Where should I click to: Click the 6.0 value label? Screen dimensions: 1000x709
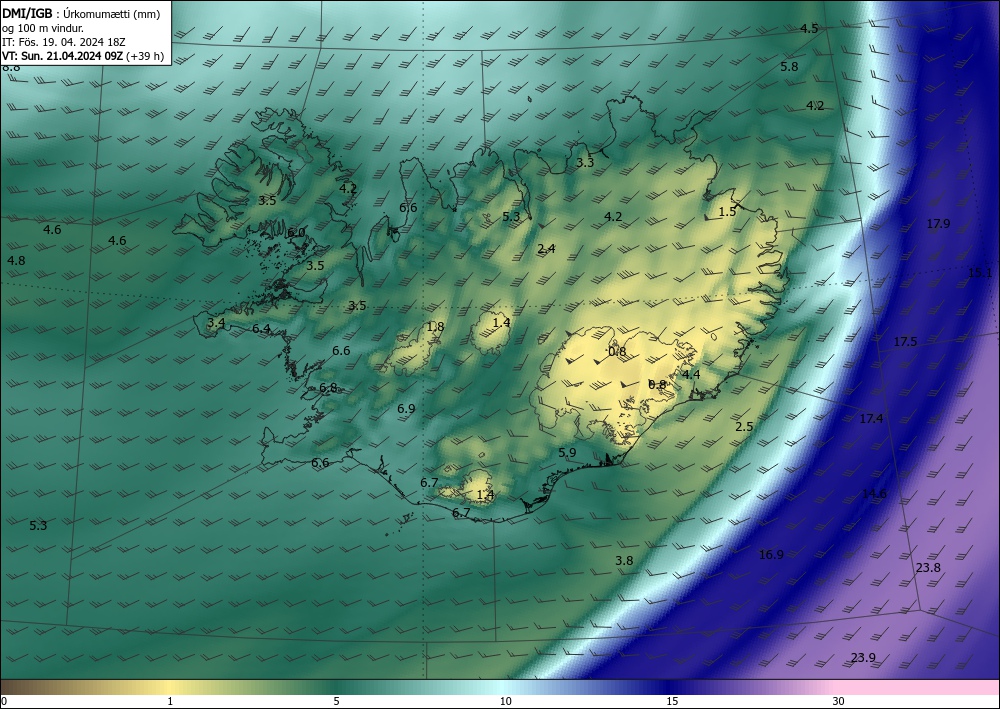(296, 233)
